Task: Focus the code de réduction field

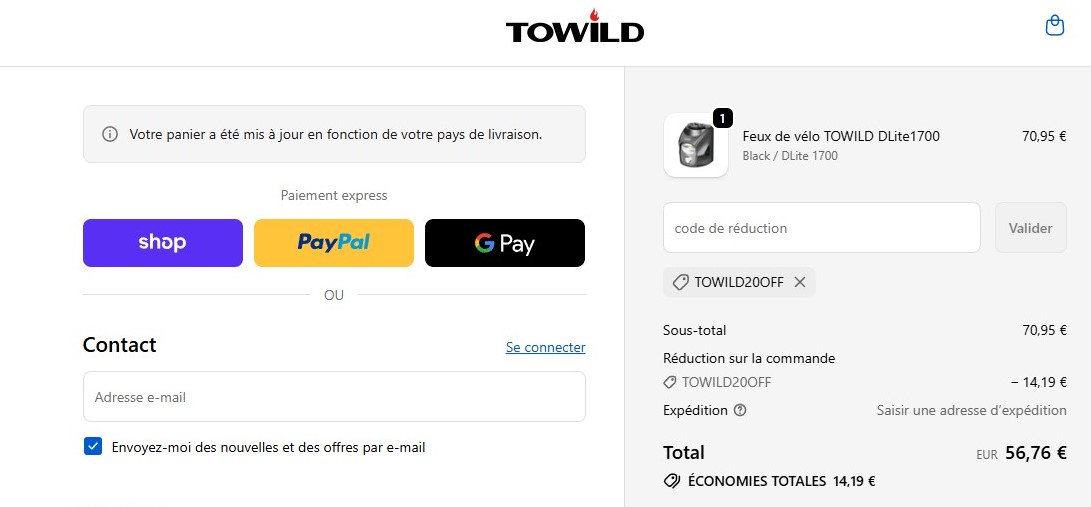Action: tap(821, 228)
